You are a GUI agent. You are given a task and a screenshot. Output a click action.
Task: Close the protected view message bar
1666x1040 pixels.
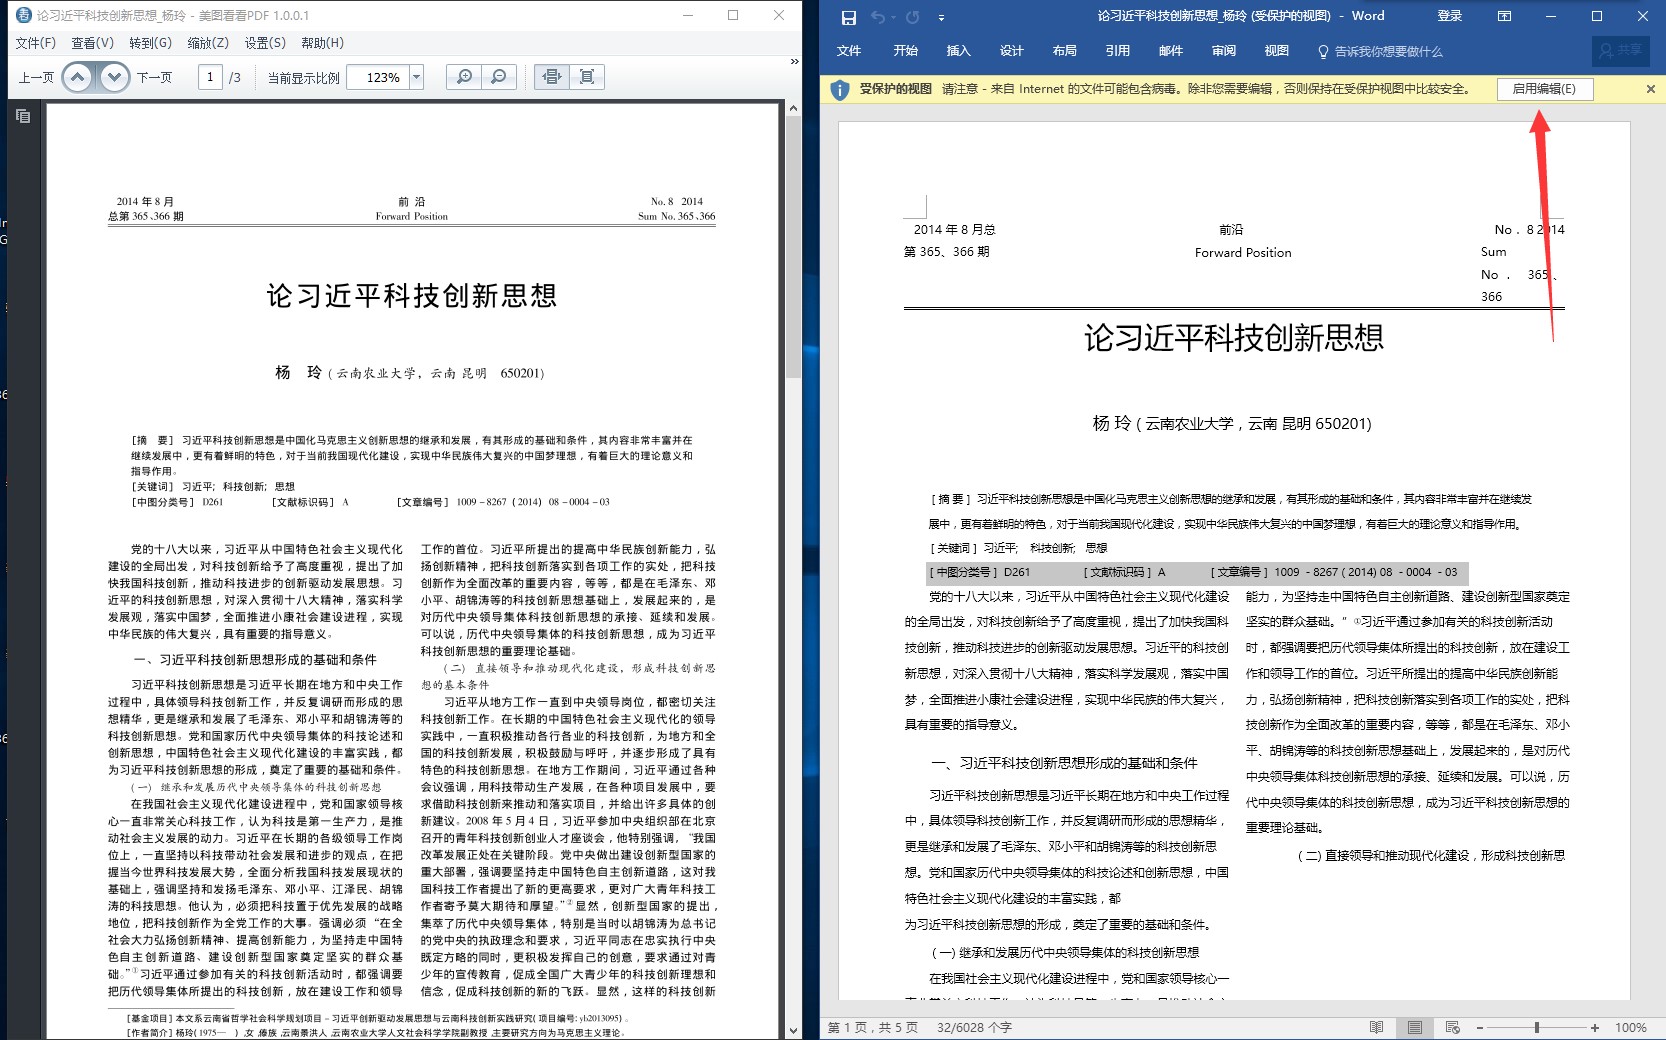[x=1651, y=89]
